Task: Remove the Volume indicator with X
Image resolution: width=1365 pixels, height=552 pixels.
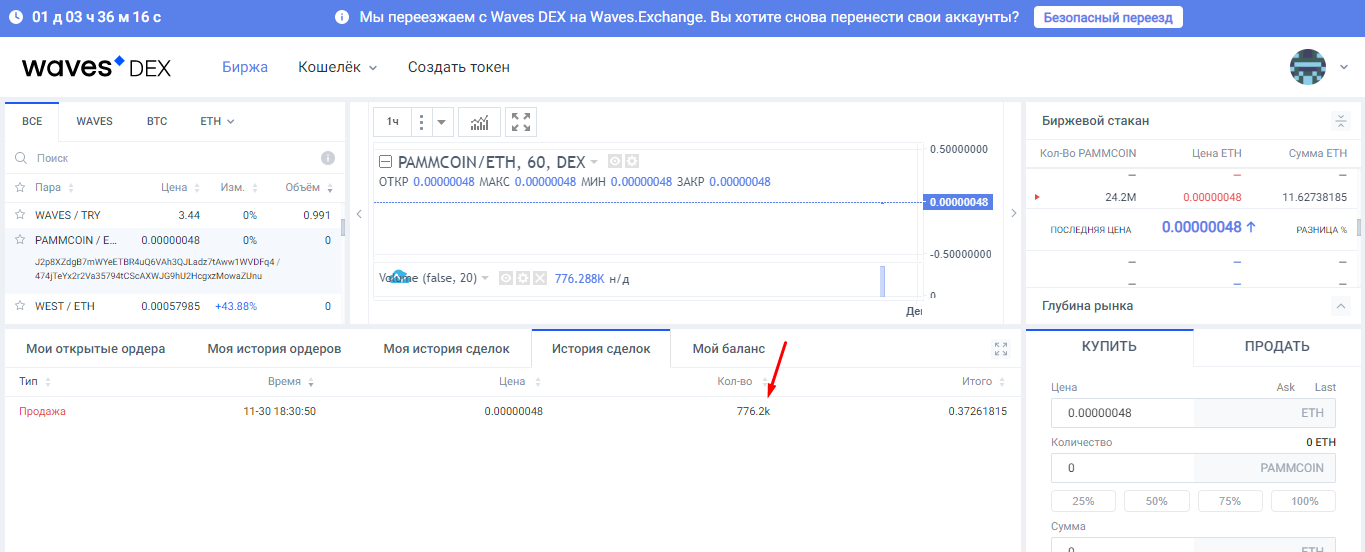Action: point(539,278)
